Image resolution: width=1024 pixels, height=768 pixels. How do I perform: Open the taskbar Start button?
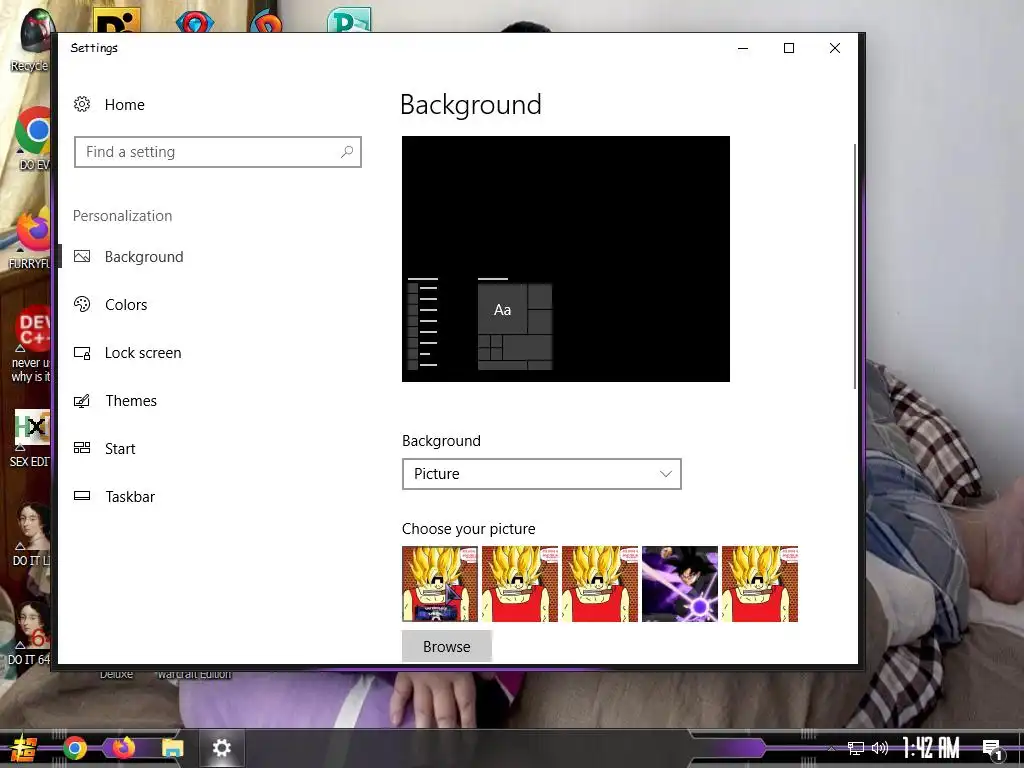24,748
